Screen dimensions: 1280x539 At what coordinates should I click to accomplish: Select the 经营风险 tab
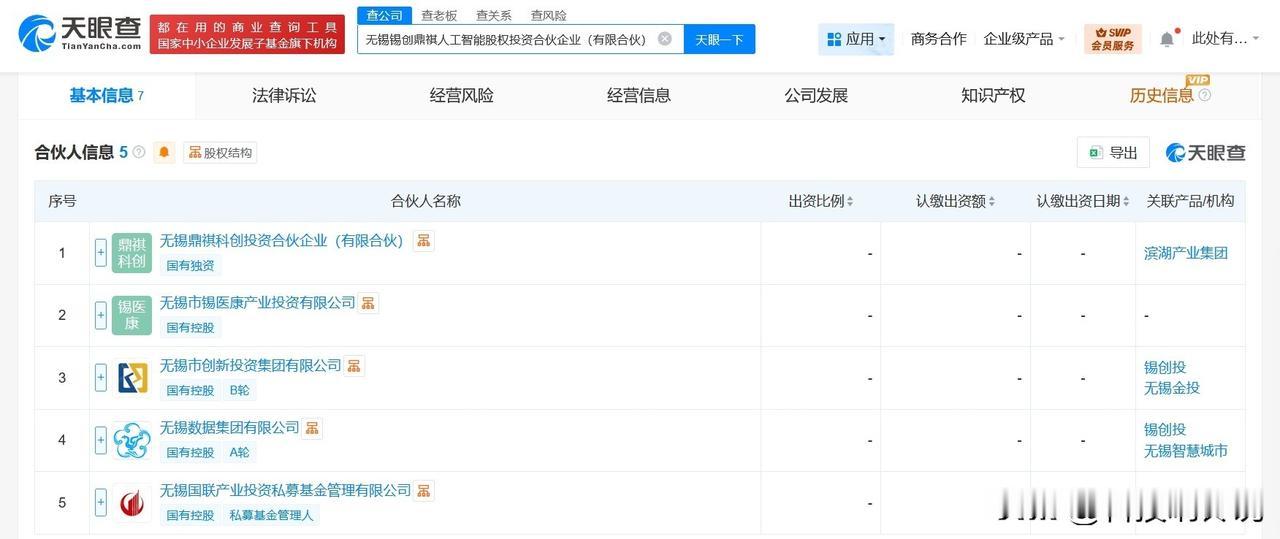(462, 96)
